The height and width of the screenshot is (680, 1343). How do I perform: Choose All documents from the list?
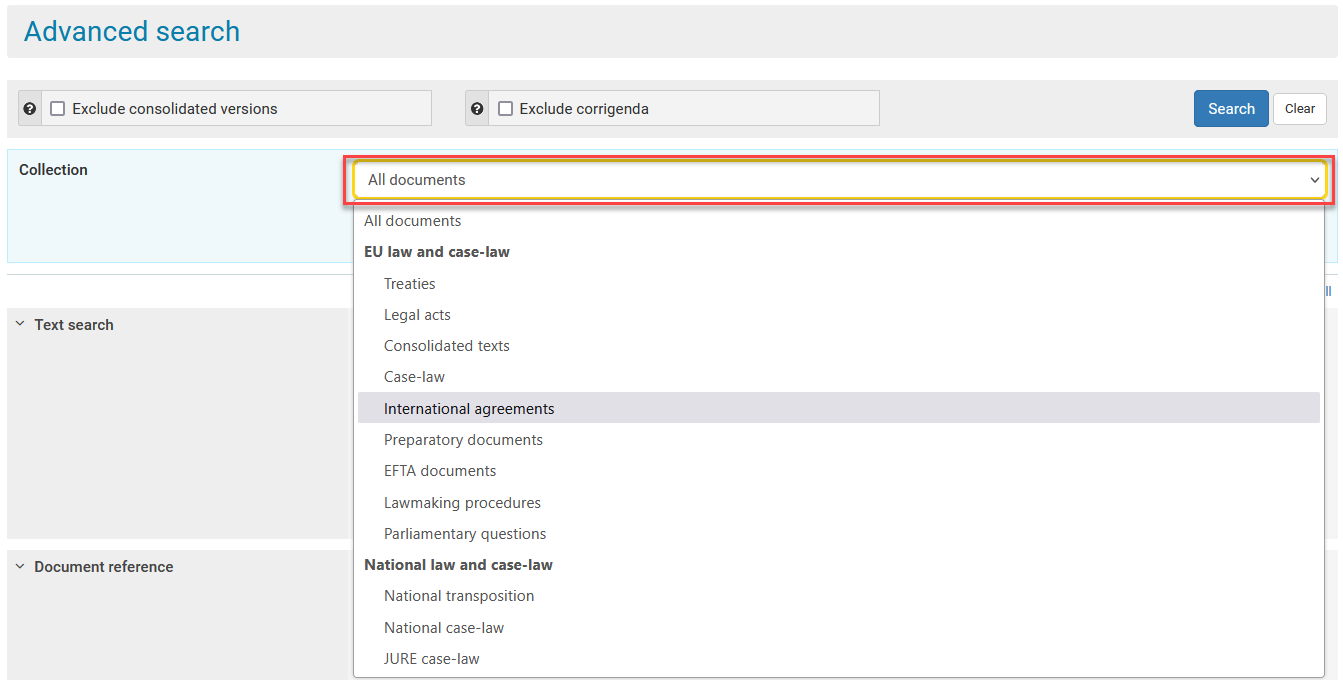click(x=839, y=221)
